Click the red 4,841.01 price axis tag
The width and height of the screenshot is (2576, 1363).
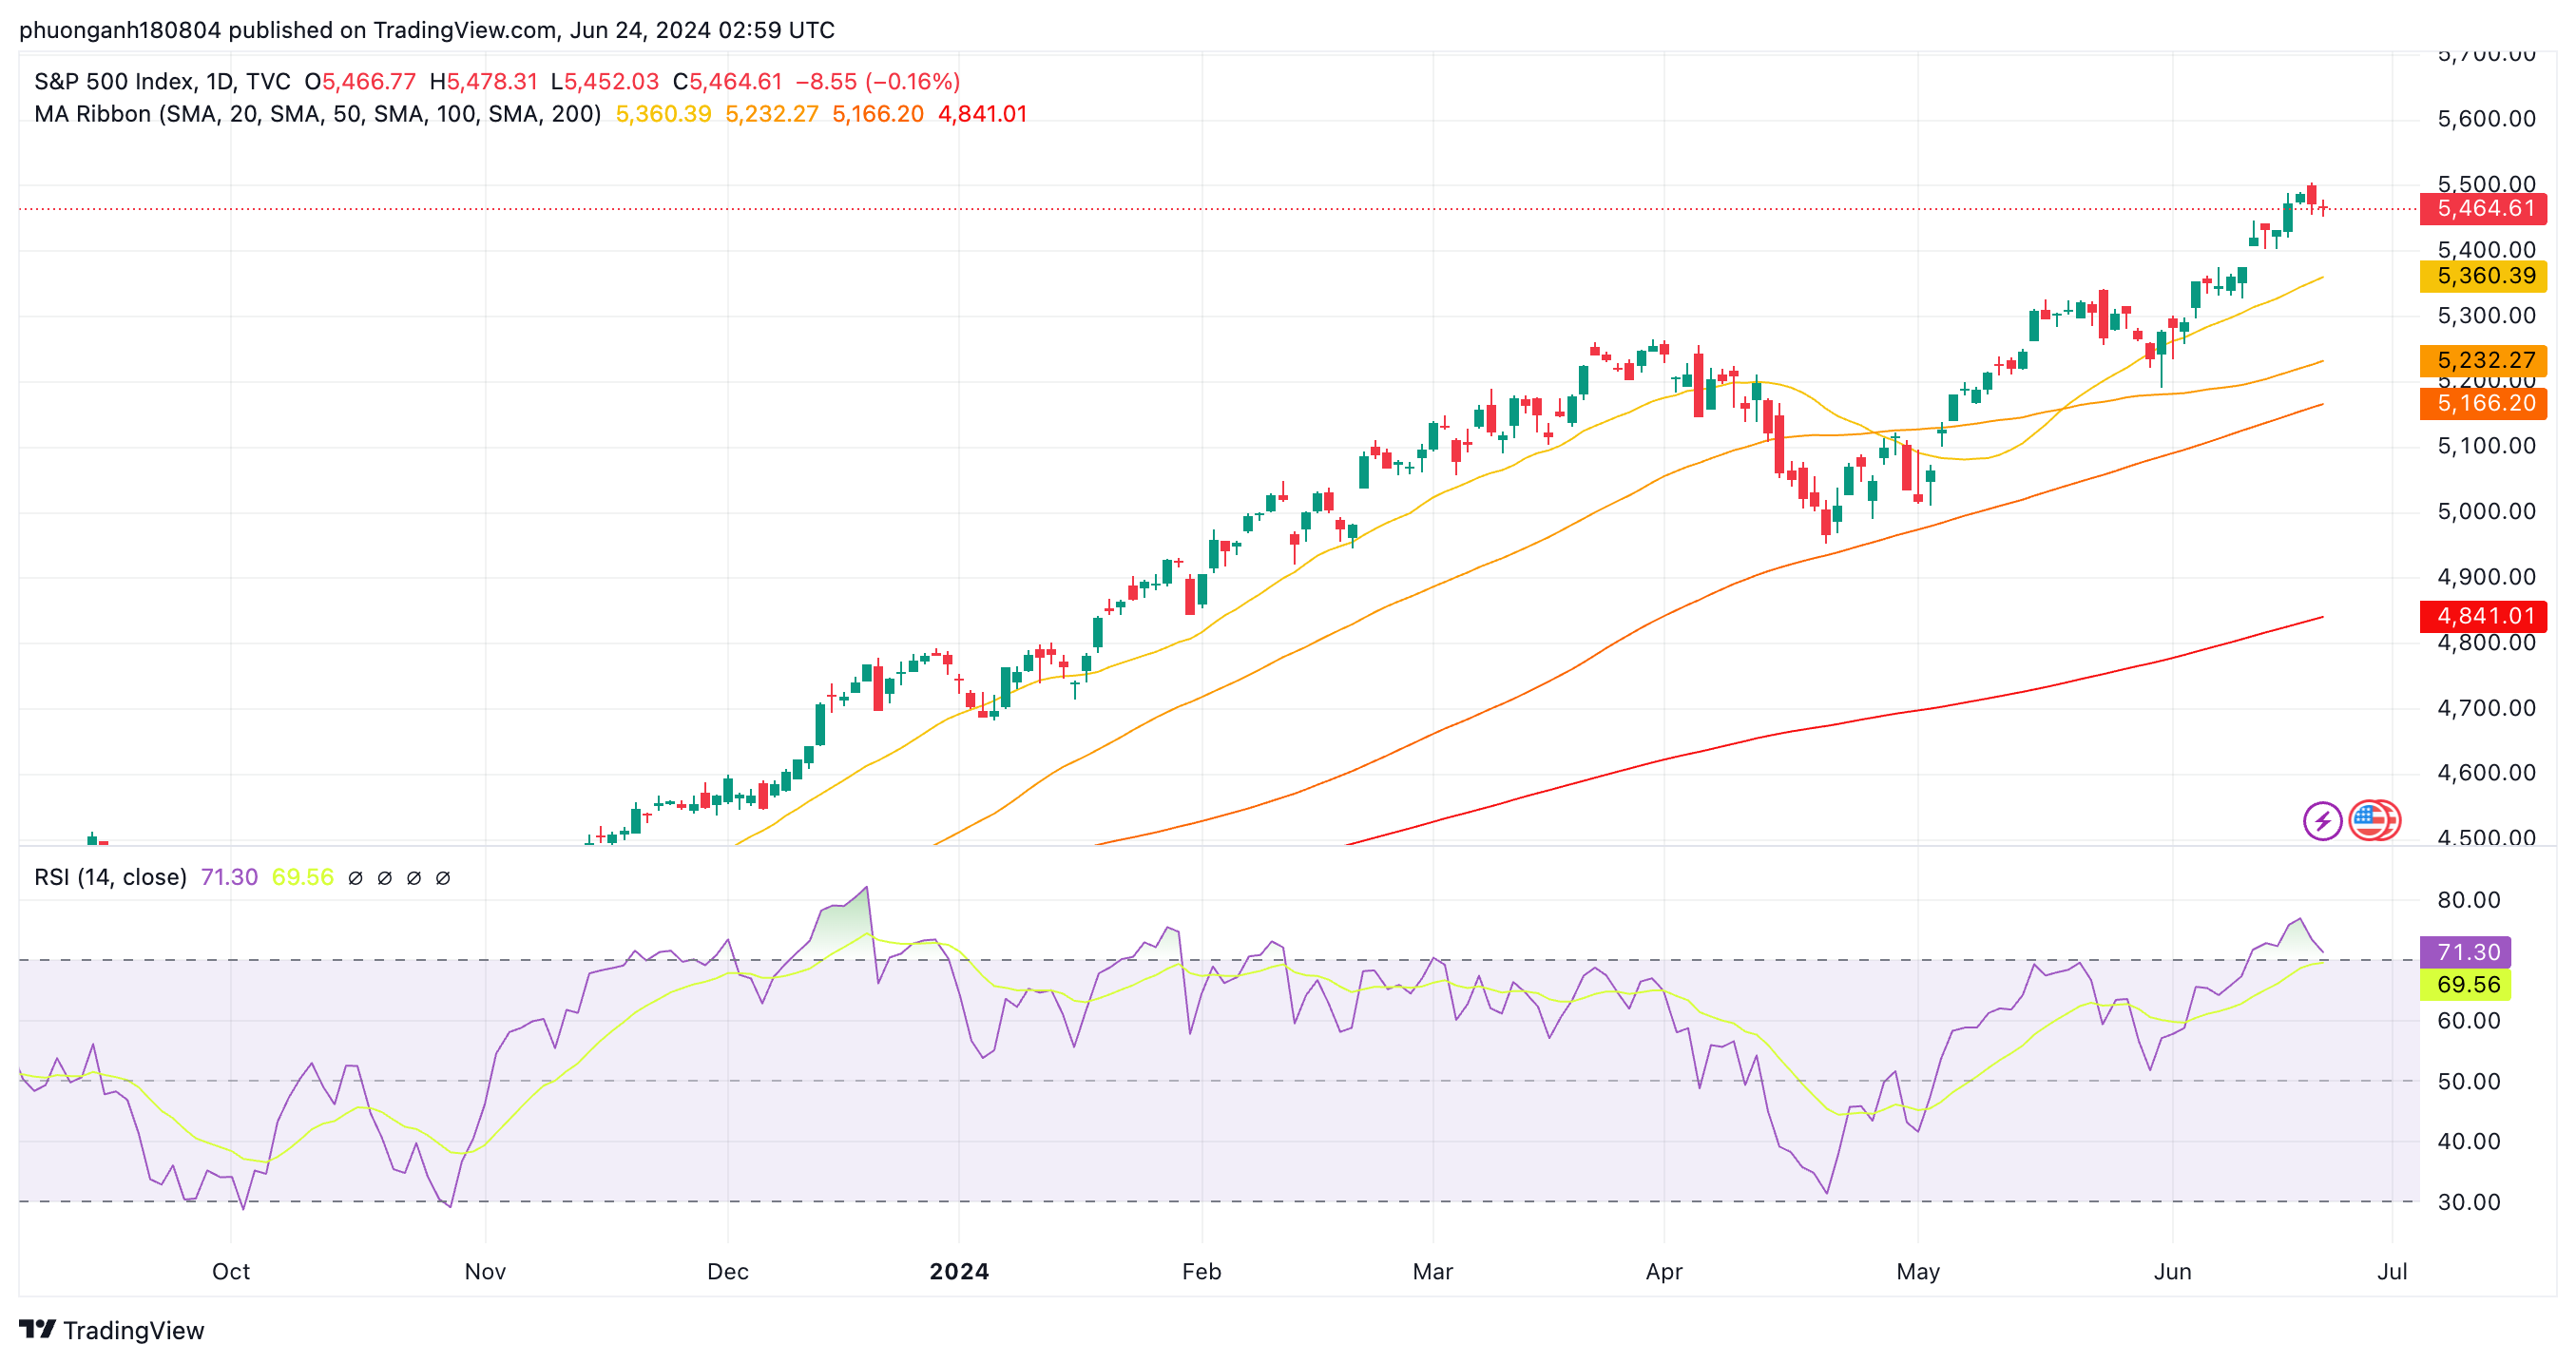pyautogui.click(x=2483, y=616)
